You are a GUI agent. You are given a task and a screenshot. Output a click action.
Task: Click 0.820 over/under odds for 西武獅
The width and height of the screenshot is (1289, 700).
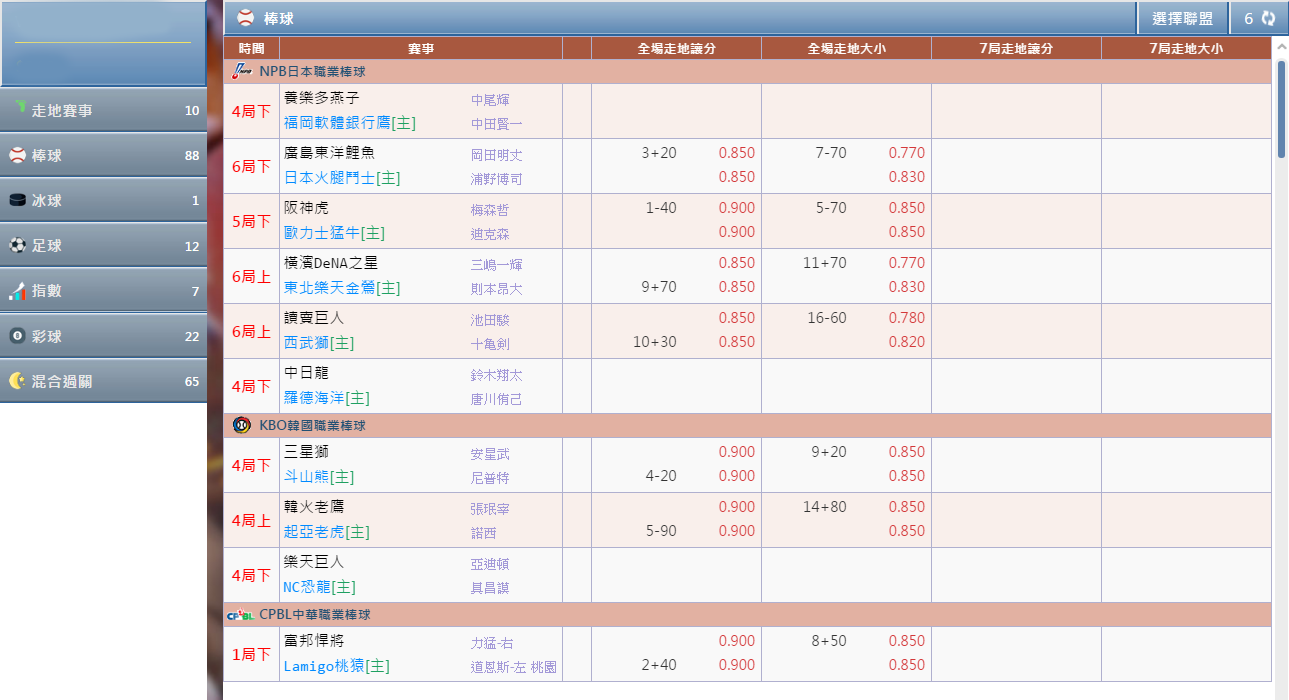pos(907,342)
